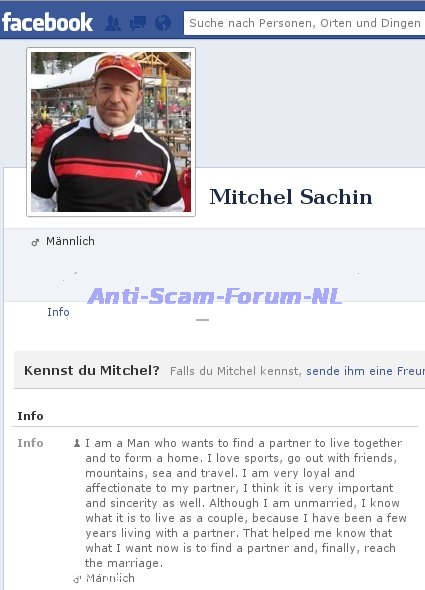Click the 'Kennst du Mitchel?' heading
Viewport: 425px width, 590px height.
pos(92,371)
